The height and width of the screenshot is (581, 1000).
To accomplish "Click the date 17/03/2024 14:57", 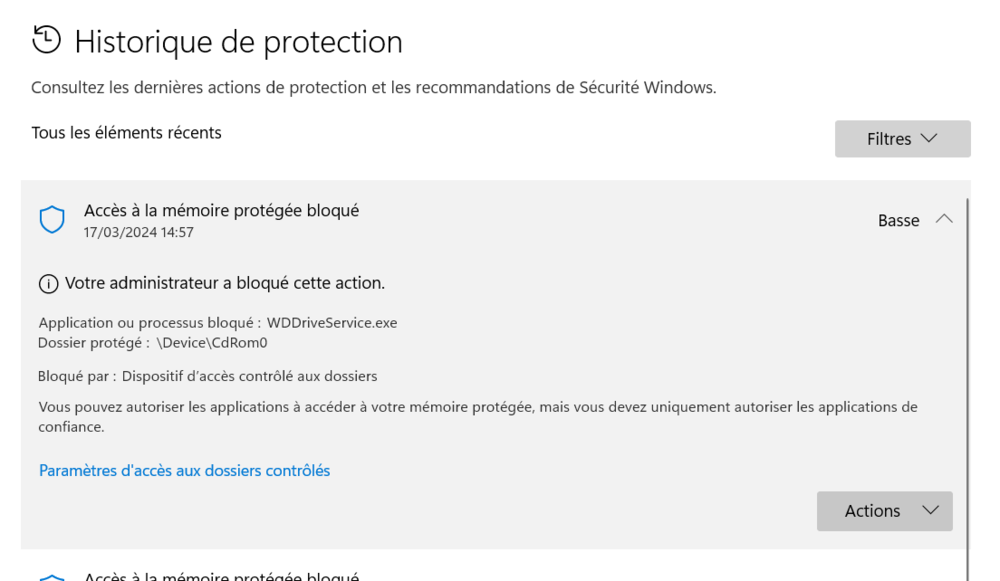I will [138, 232].
